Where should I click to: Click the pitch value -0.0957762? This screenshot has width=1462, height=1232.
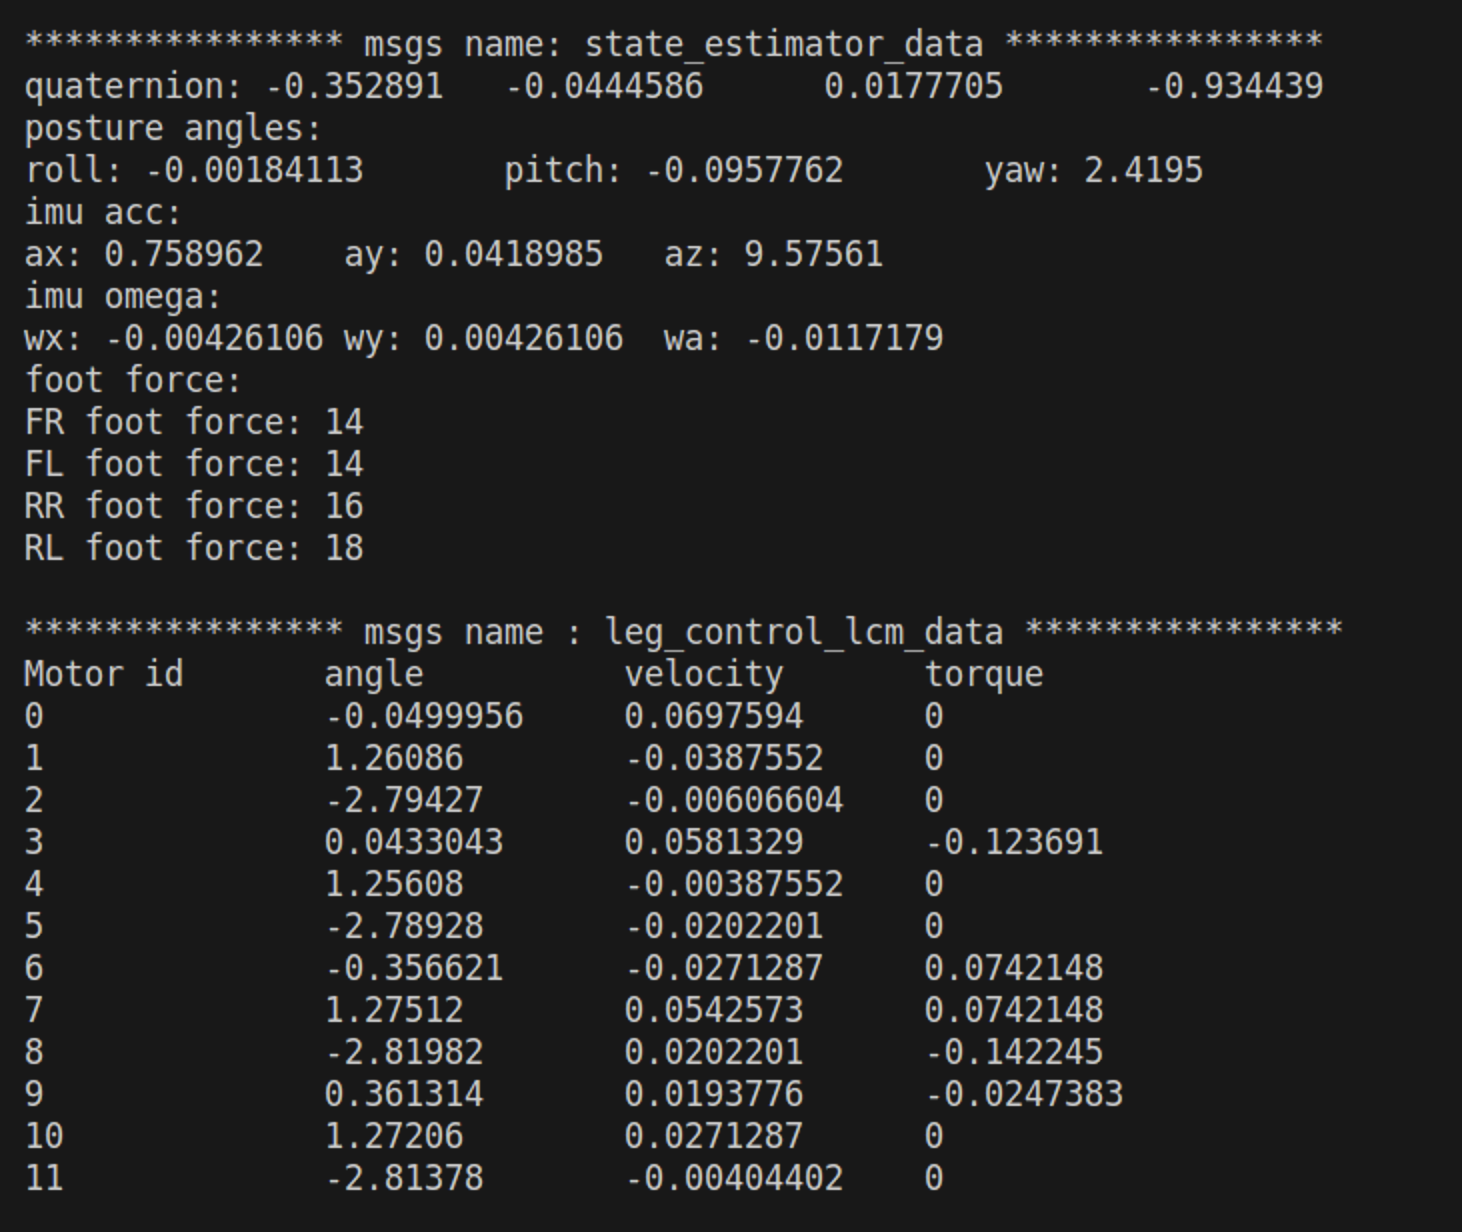tap(744, 170)
